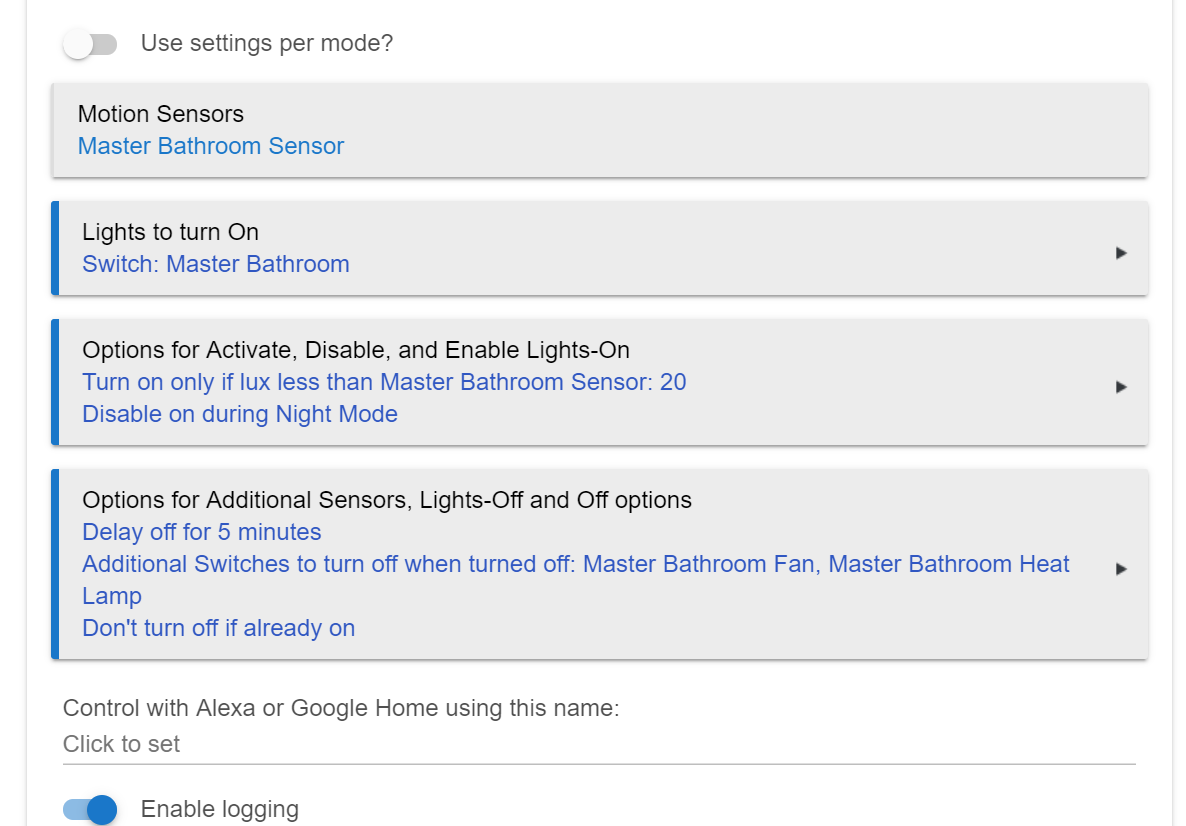Click Options for Additional Sensors heading

pyautogui.click(x=387, y=499)
